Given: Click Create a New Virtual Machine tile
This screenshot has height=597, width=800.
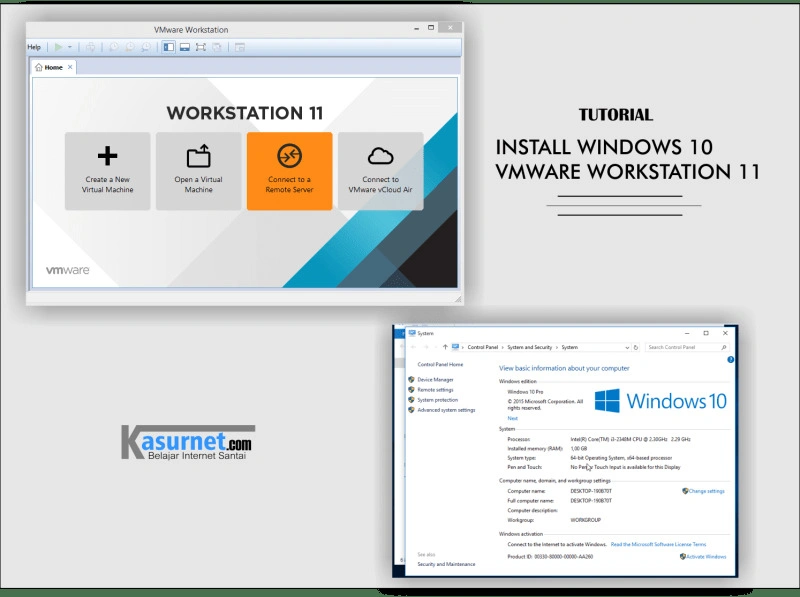Looking at the screenshot, I should 108,171.
